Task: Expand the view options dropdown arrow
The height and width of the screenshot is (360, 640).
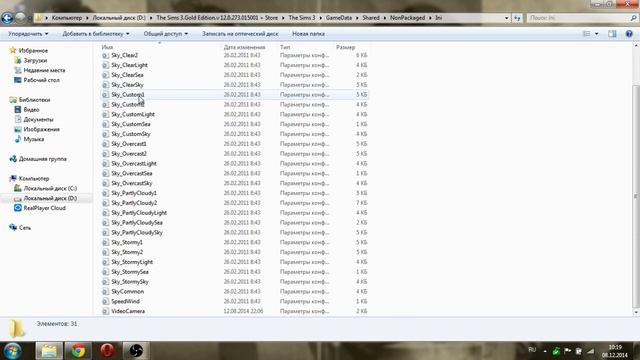Action: click(597, 34)
